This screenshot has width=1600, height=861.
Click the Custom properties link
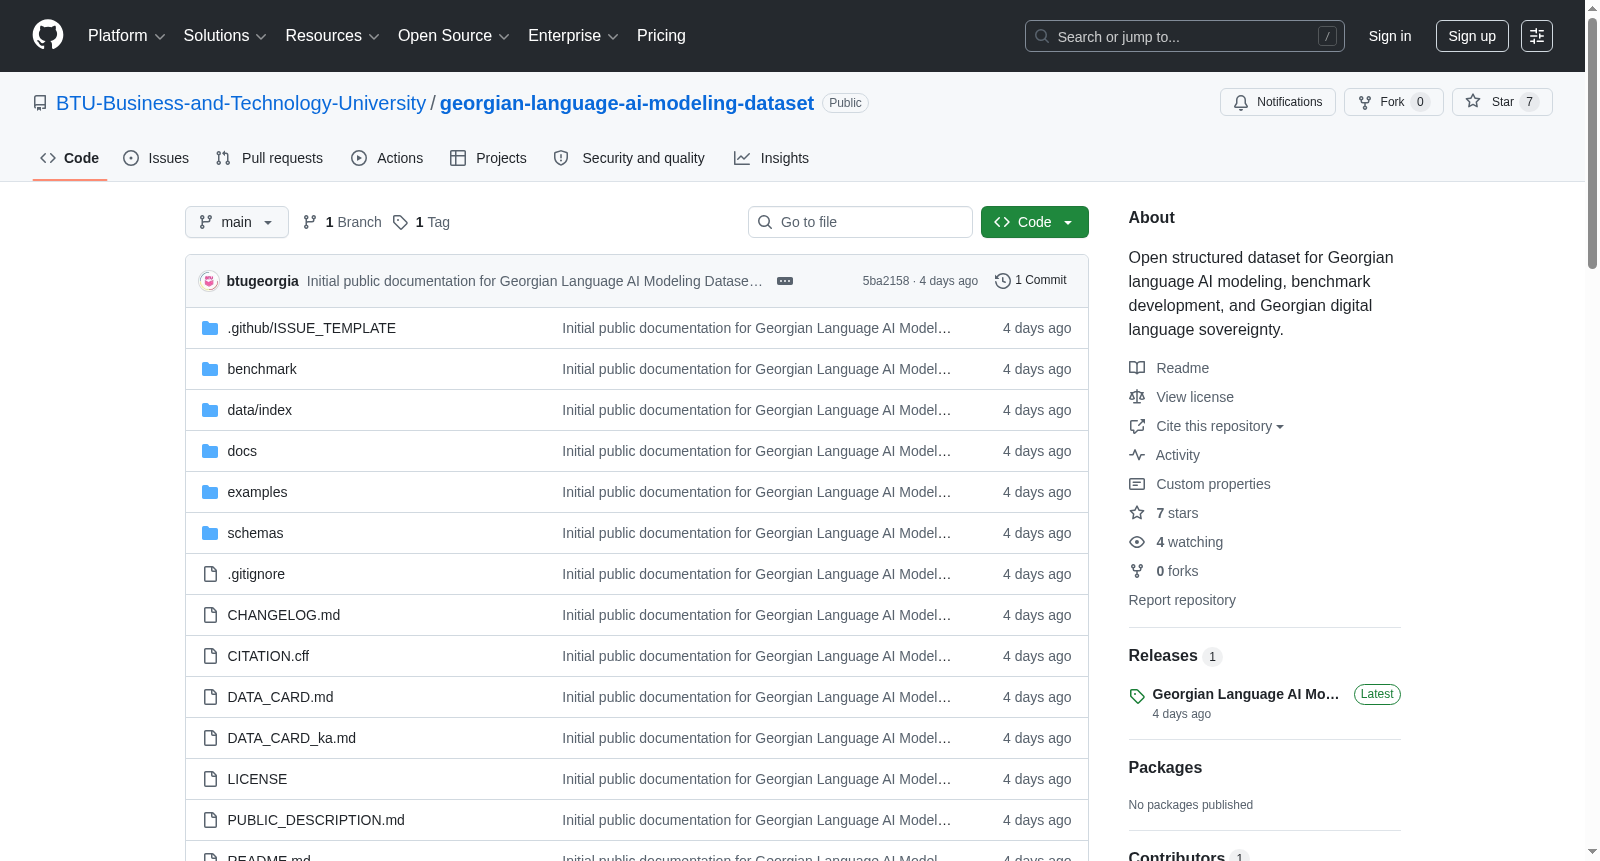pos(1213,484)
